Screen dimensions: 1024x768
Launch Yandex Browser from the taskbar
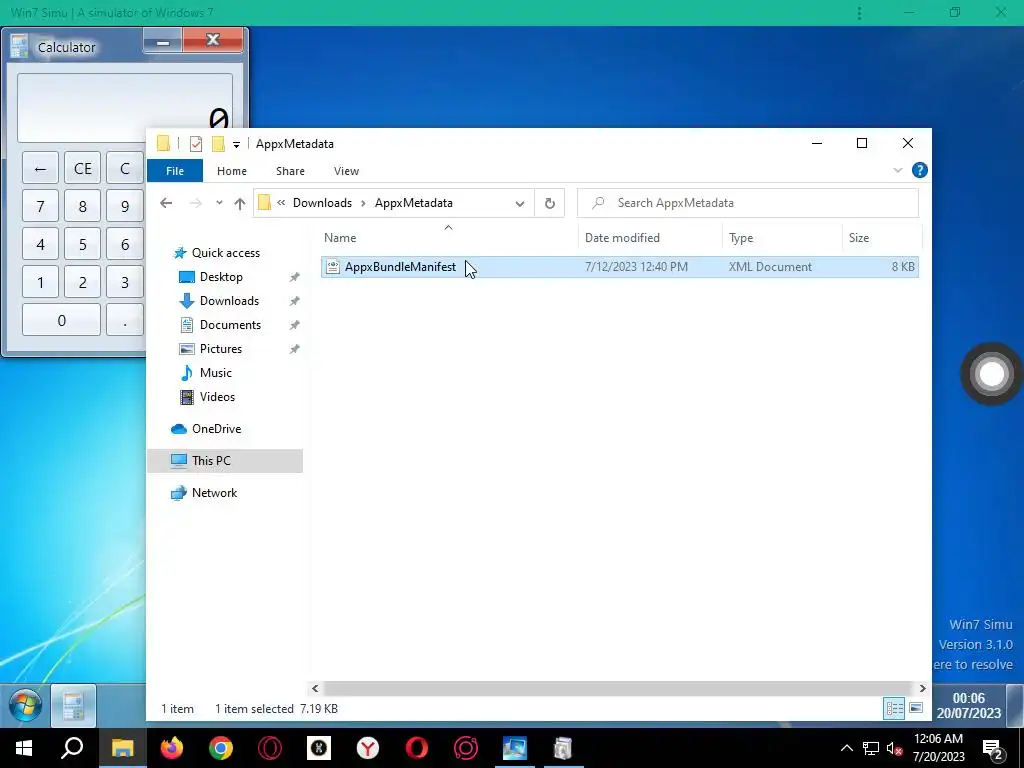368,748
